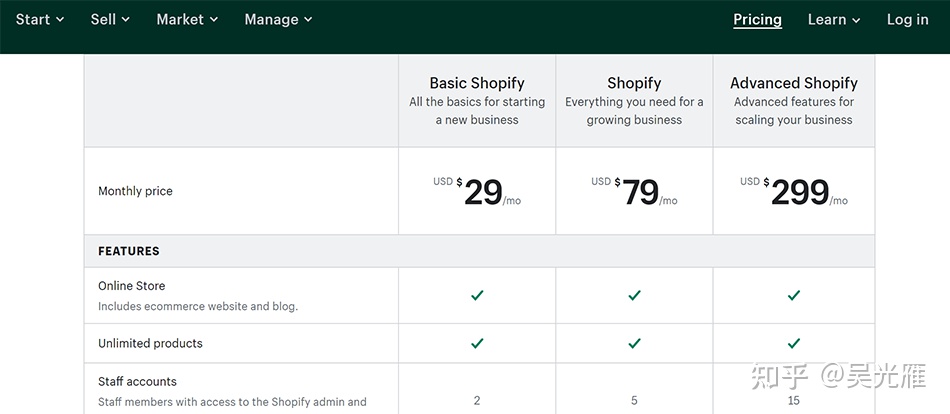Click the $29/mo price
The width and height of the screenshot is (950, 414).
(x=477, y=192)
